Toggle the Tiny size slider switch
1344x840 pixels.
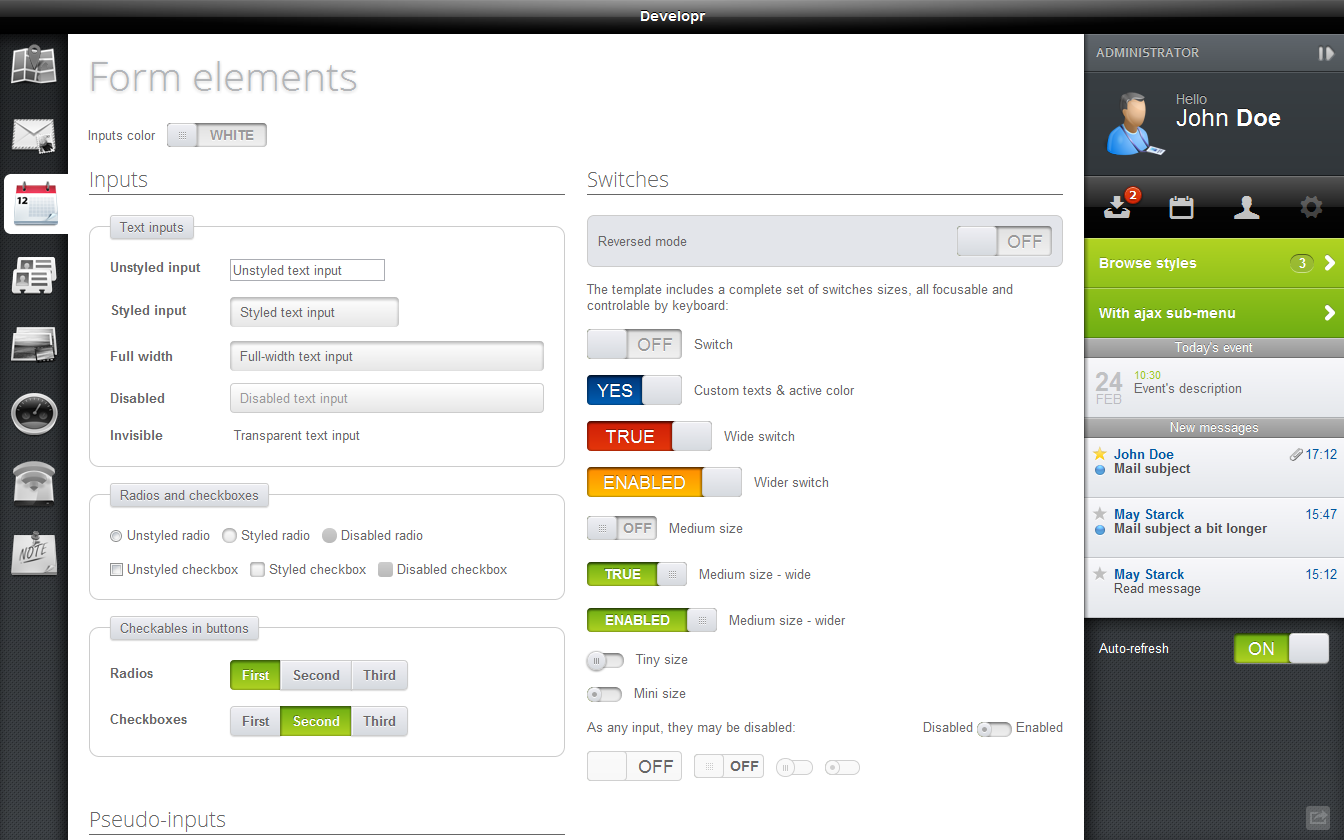pos(605,660)
